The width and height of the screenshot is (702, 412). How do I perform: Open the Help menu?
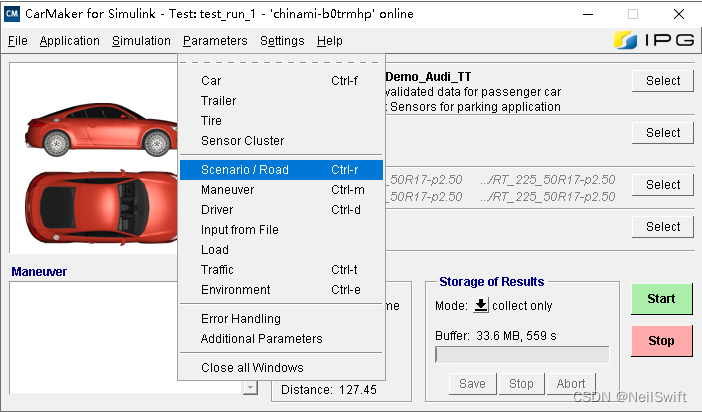click(x=330, y=41)
